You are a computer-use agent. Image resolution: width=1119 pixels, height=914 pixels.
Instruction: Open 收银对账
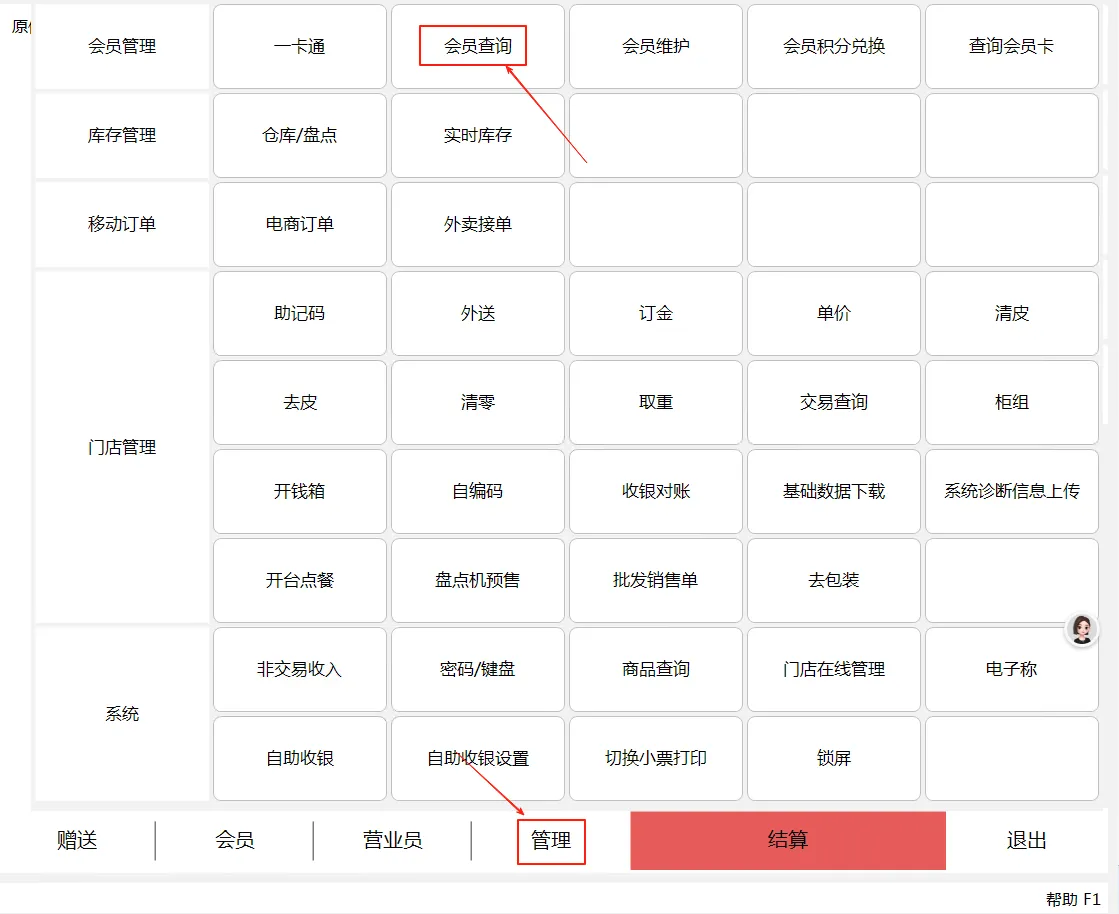655,491
